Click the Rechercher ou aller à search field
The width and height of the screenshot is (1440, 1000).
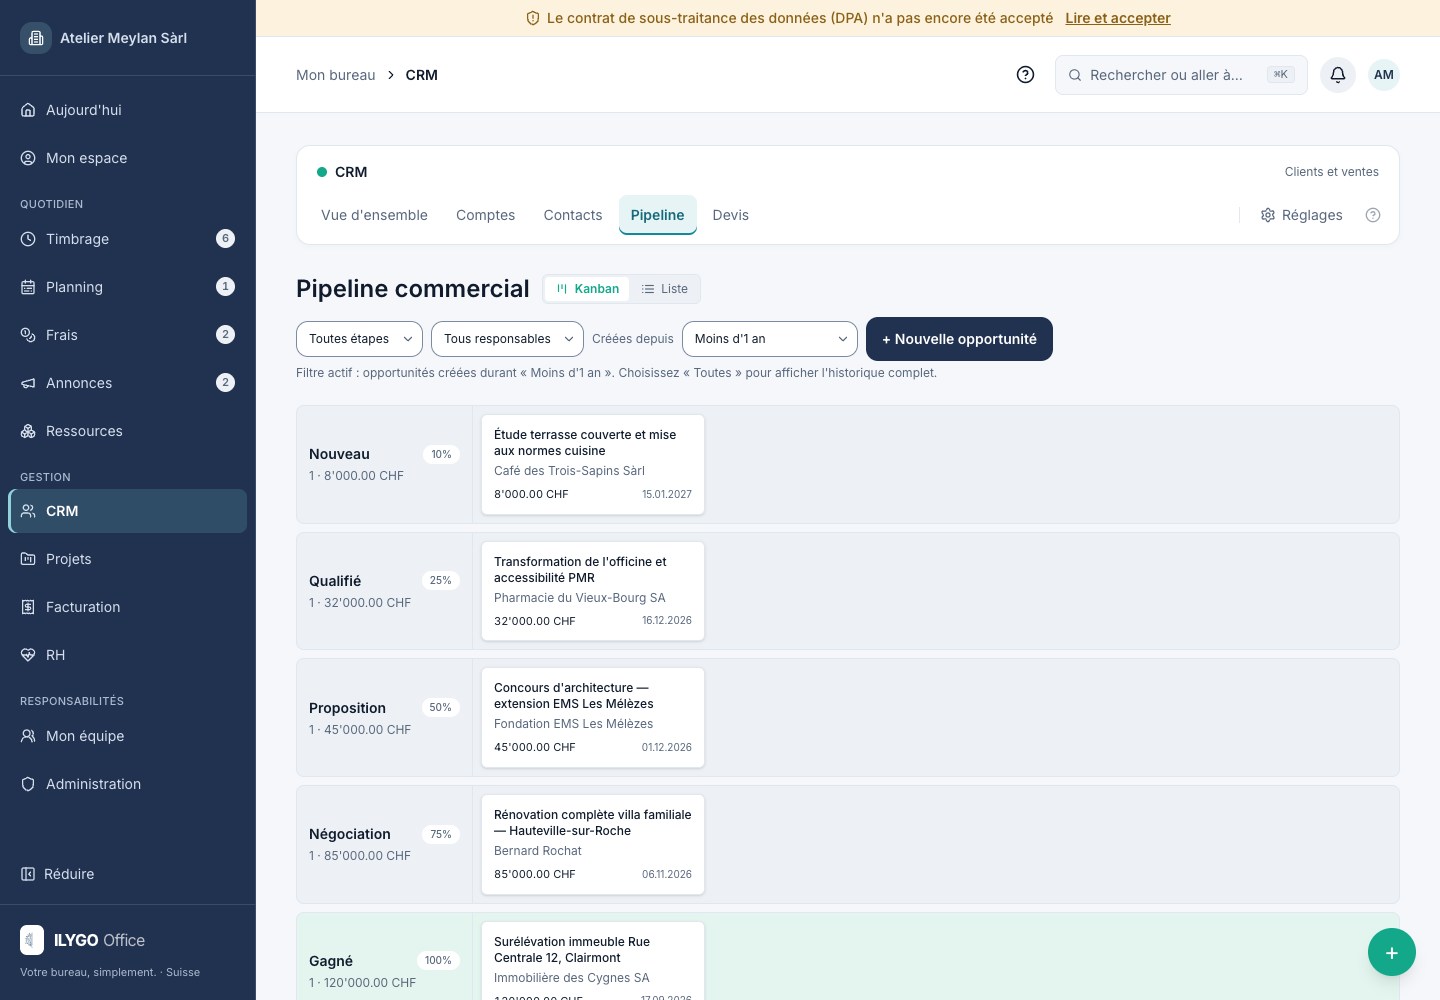(1181, 75)
